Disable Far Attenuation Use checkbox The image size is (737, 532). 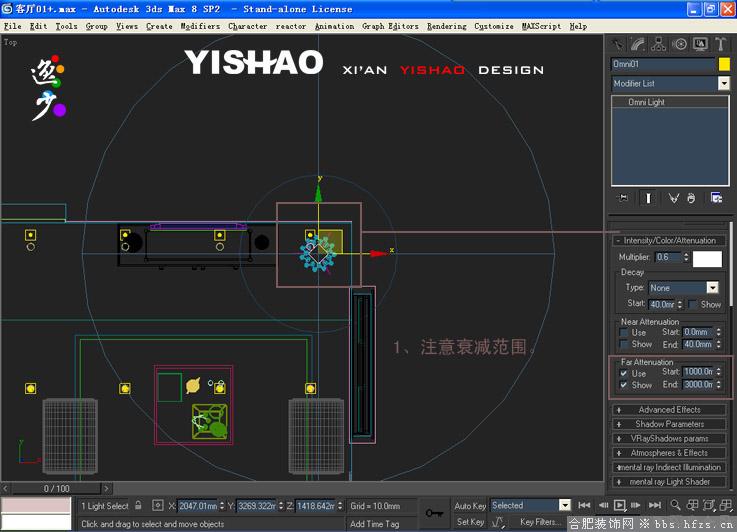tap(624, 374)
